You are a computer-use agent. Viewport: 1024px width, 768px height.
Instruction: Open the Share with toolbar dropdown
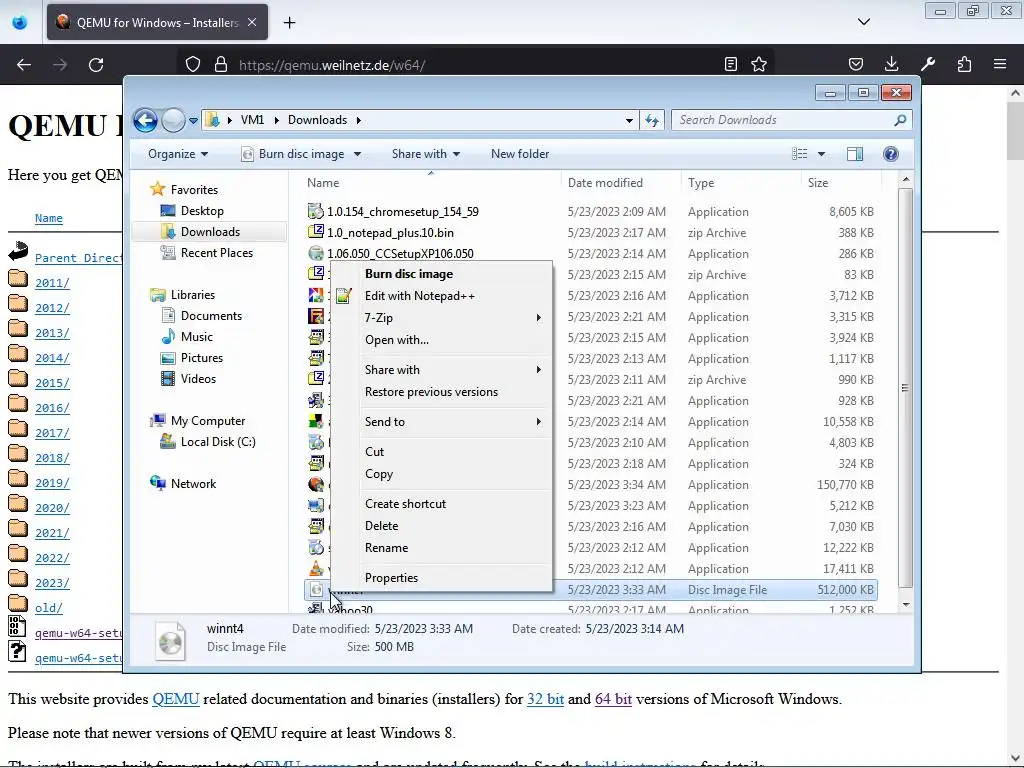426,154
